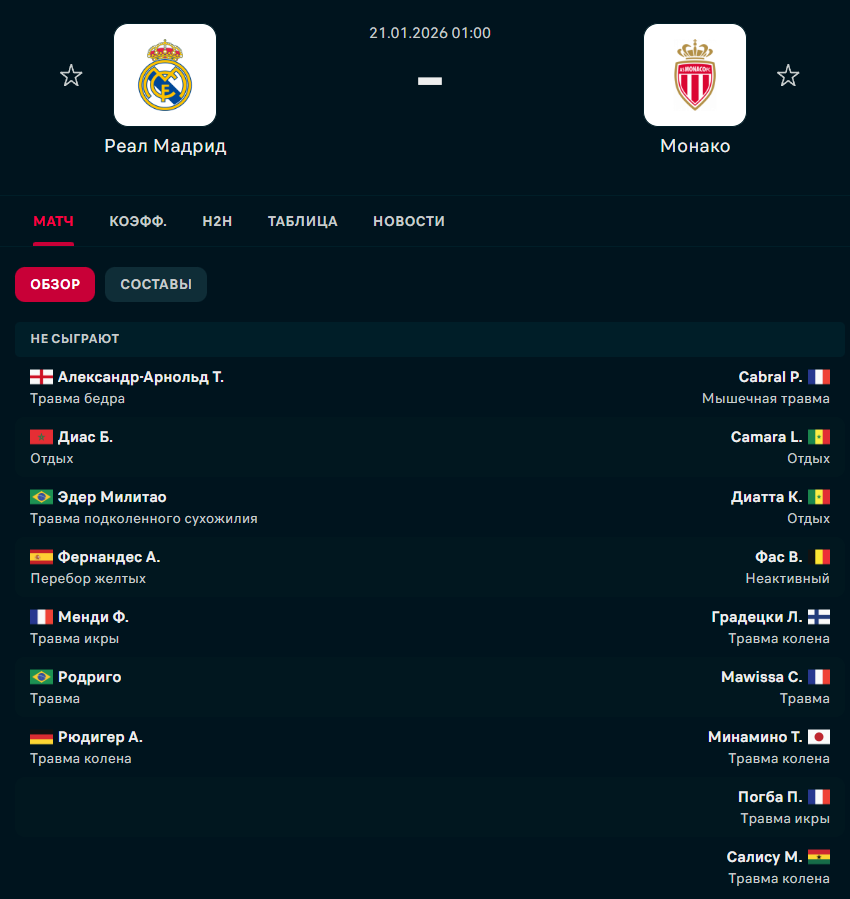850x899 pixels.
Task: Open player Александр-Арнольд Т. profile
Action: click(141, 377)
